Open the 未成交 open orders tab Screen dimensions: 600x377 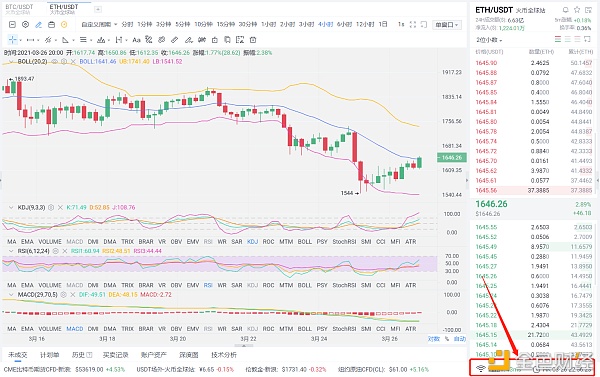click(x=18, y=355)
